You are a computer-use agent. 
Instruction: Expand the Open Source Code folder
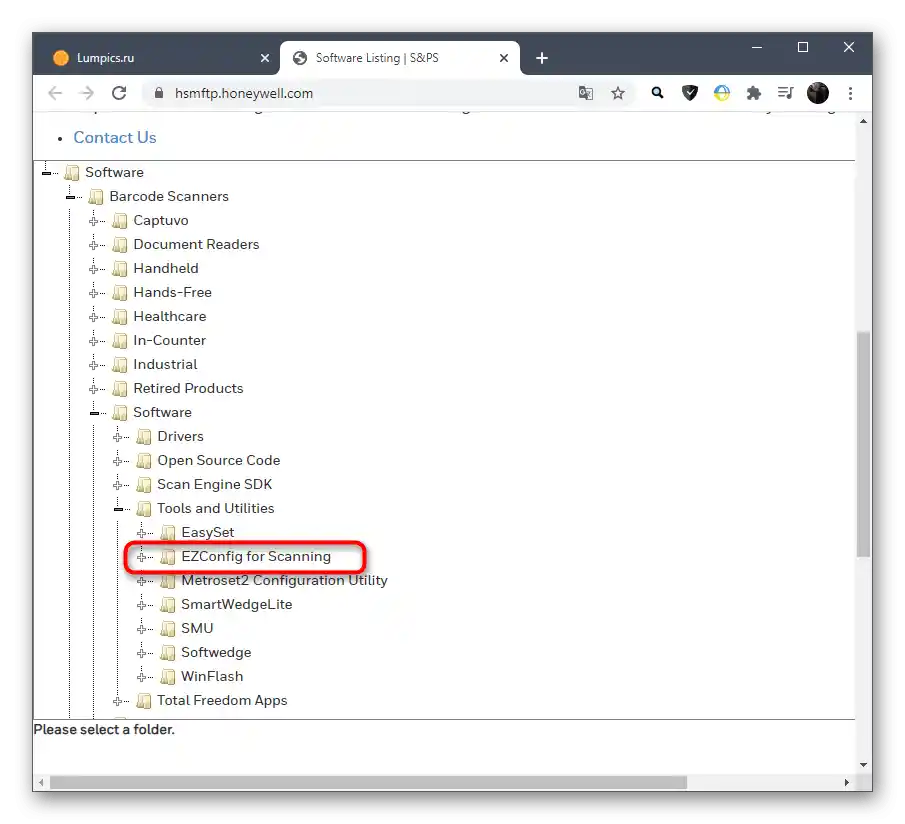pos(118,461)
